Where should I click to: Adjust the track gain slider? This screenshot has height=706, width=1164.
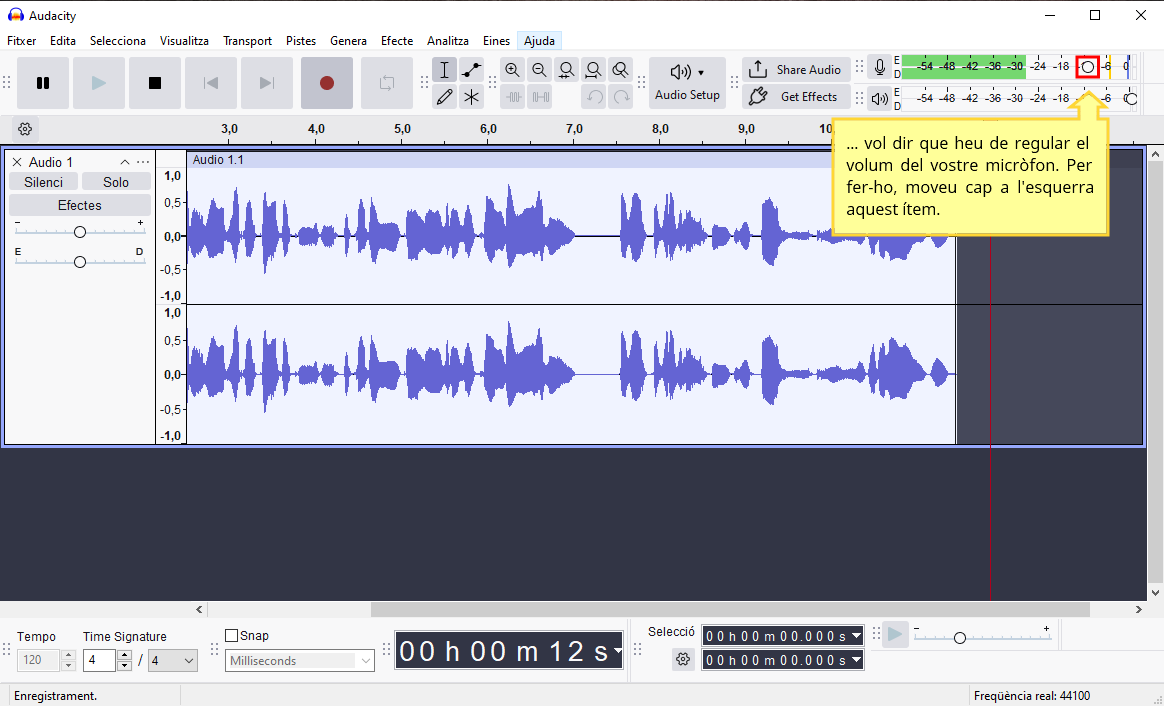79,232
